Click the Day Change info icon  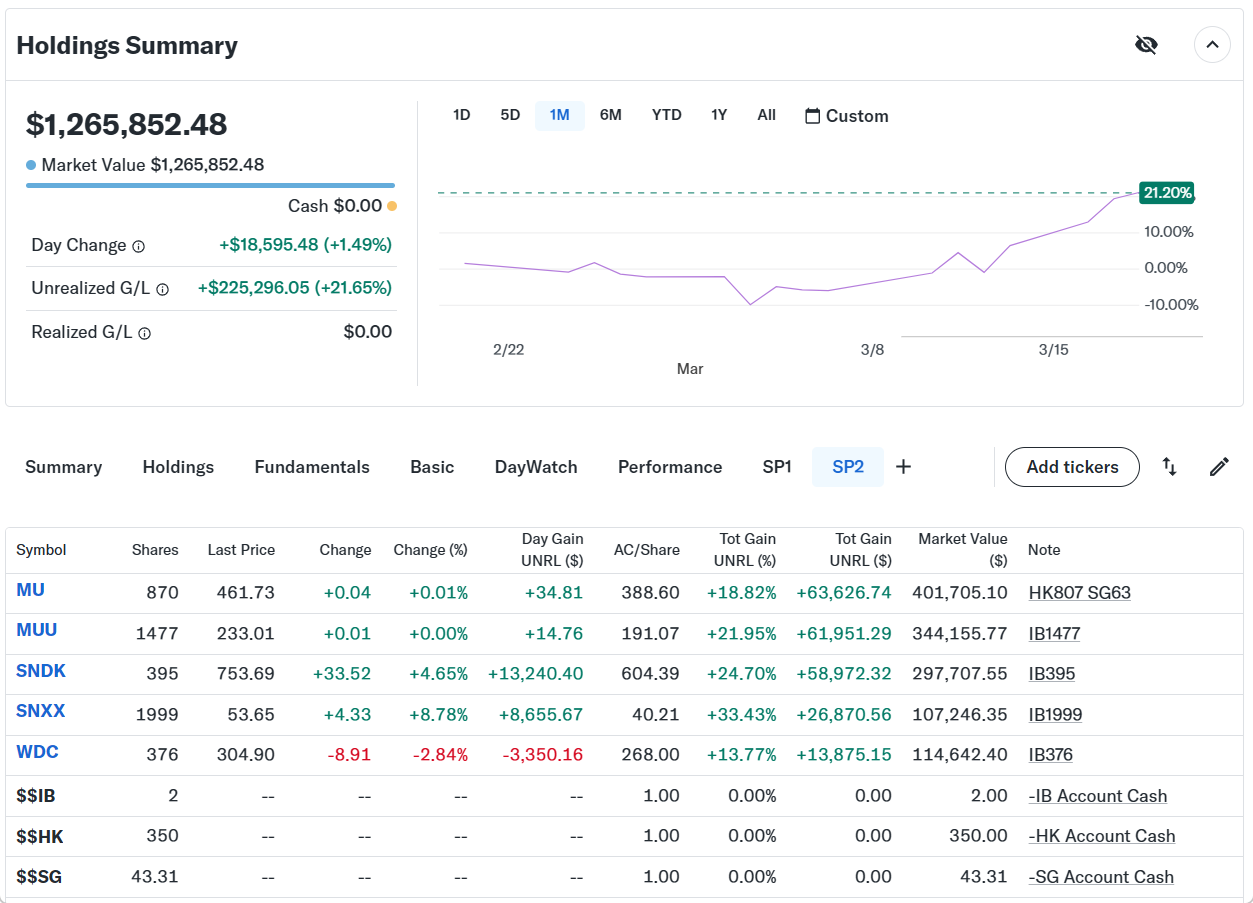pos(139,246)
